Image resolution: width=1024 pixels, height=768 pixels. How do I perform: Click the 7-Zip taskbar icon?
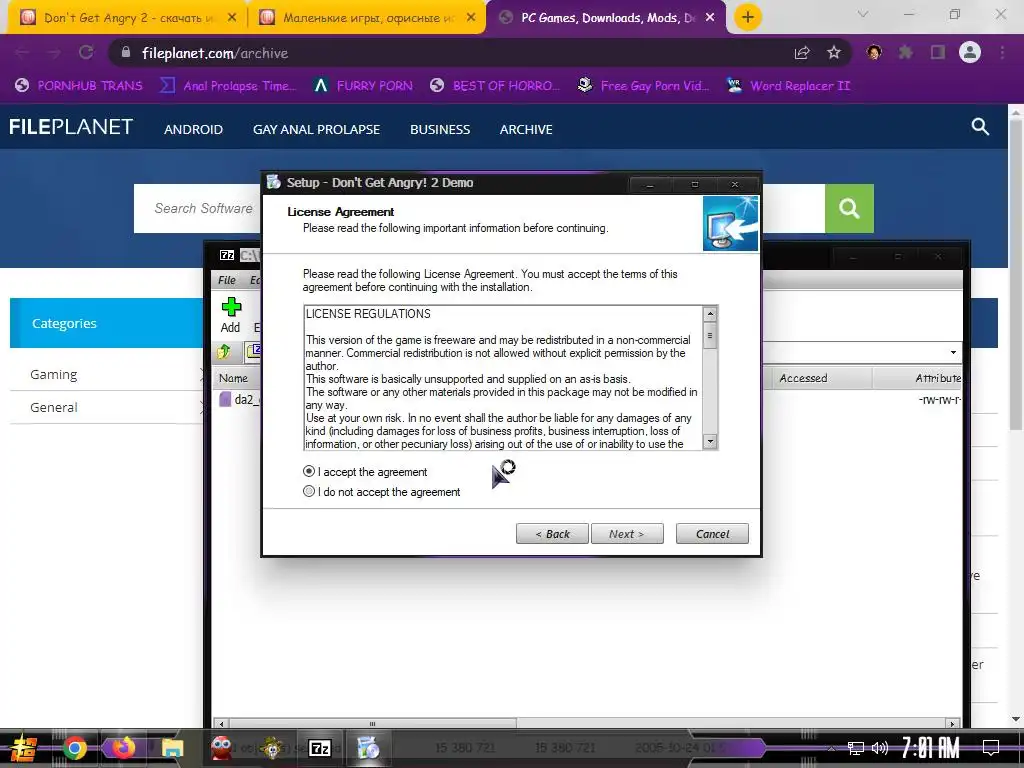[319, 748]
